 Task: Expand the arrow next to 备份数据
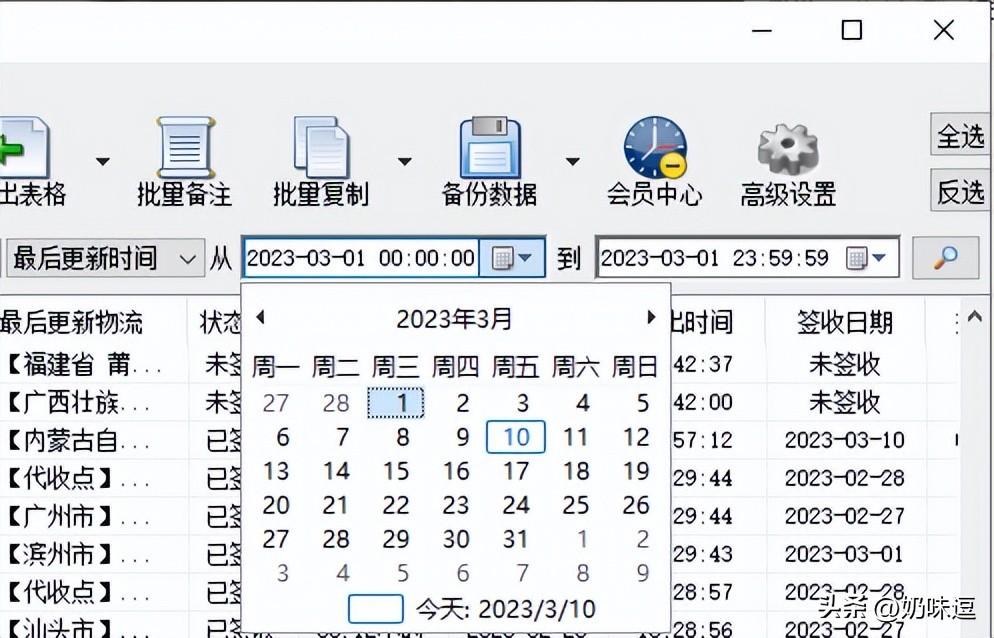point(572,162)
